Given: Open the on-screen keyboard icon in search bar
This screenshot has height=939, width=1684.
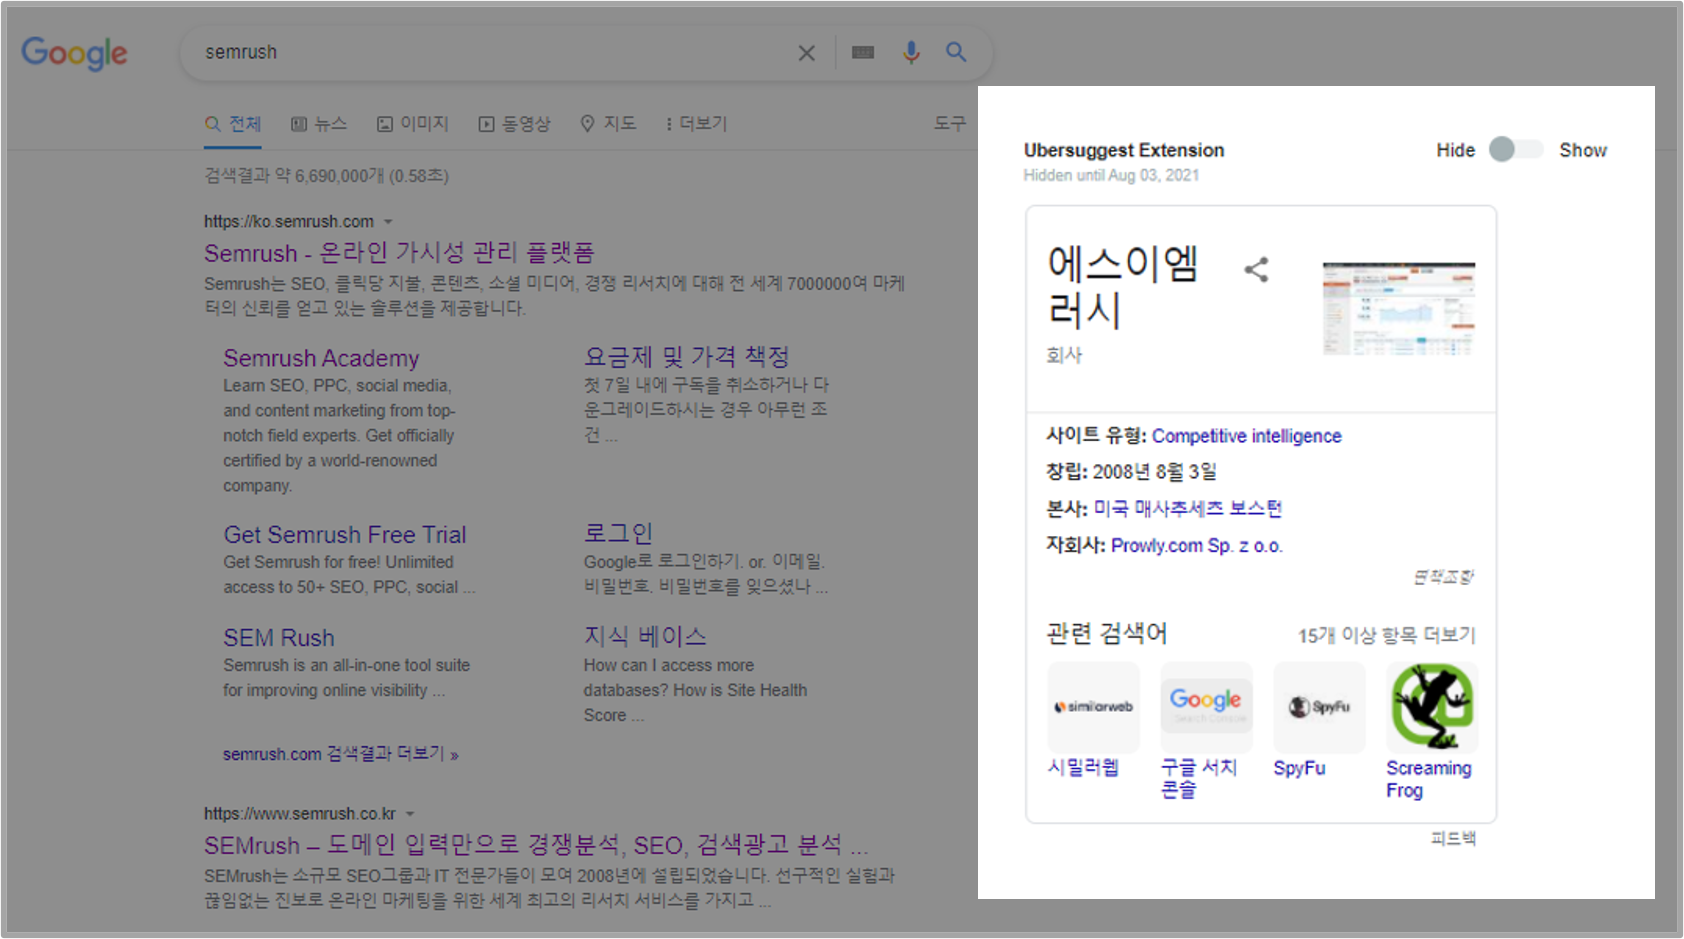Looking at the screenshot, I should click(862, 52).
